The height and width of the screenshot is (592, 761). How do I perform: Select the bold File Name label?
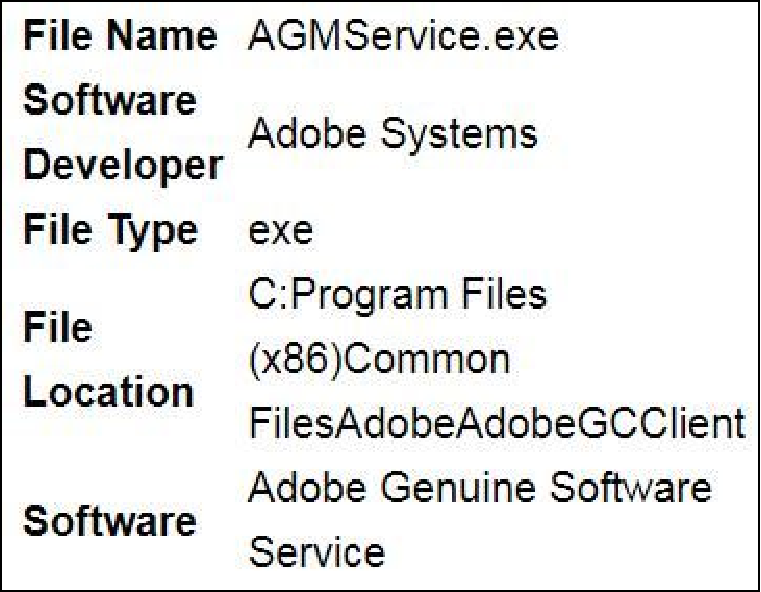click(120, 36)
